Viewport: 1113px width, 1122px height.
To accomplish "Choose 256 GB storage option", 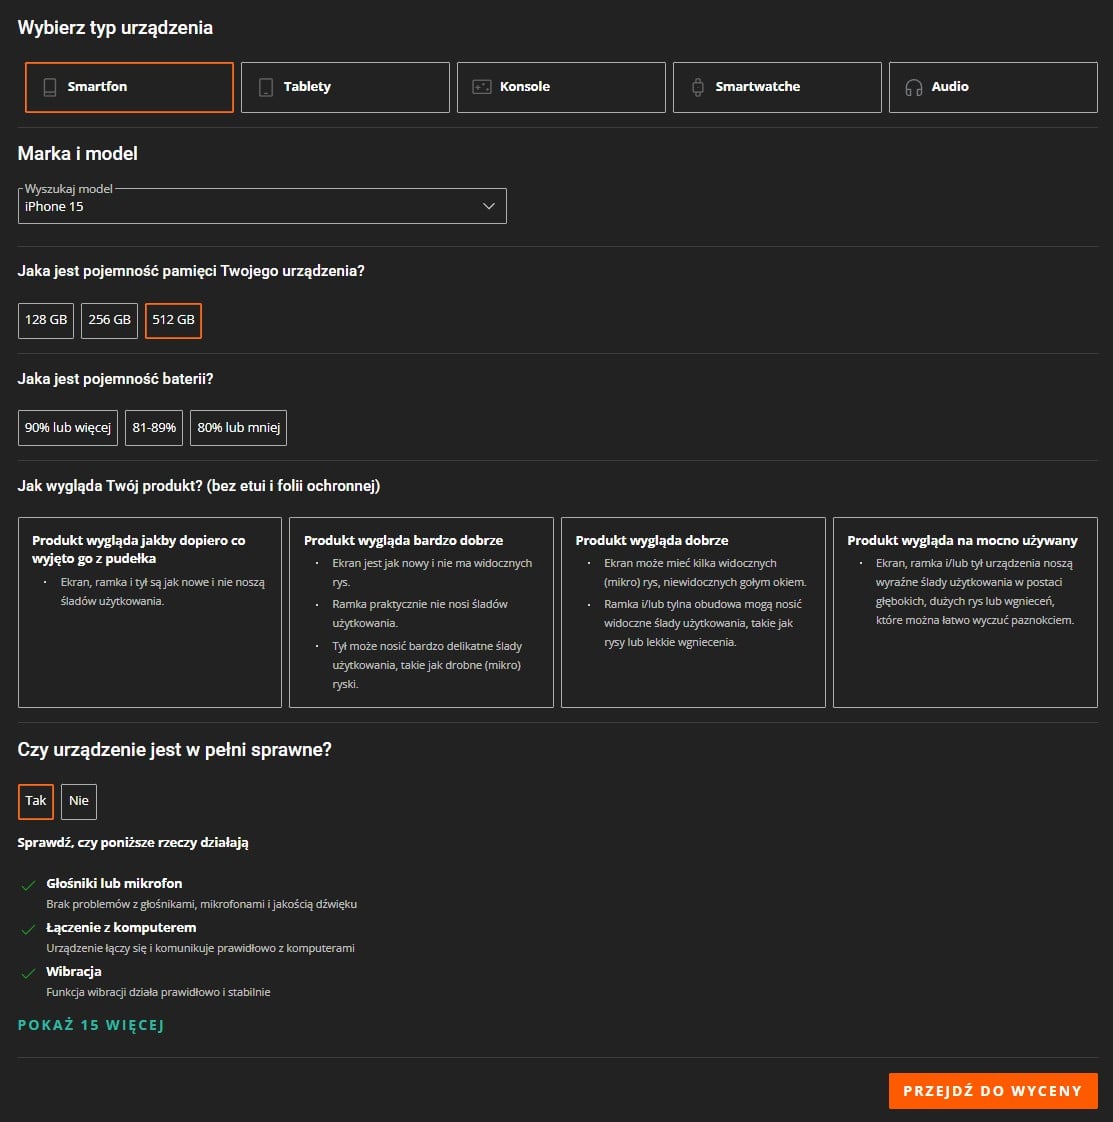I will 109,320.
